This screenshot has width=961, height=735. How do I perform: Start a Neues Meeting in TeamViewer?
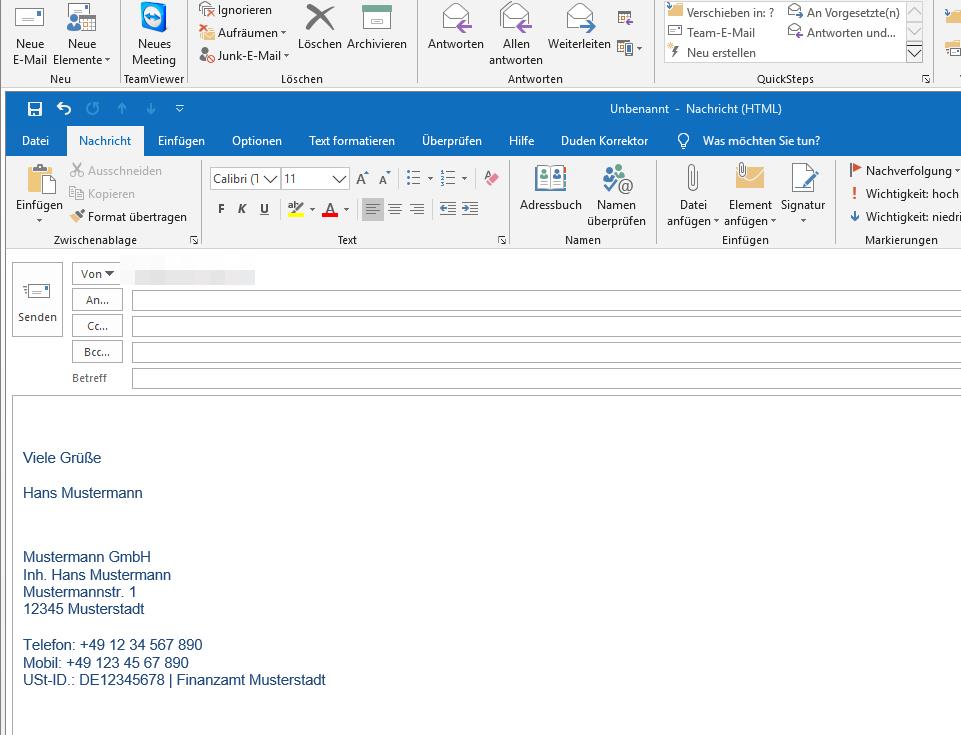153,34
